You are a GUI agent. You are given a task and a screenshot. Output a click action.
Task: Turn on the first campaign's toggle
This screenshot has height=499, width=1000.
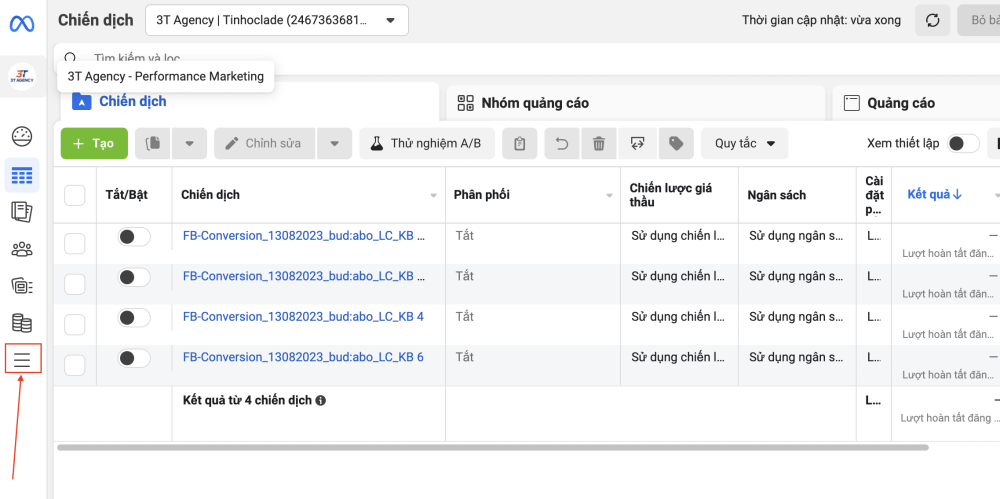[x=134, y=237]
